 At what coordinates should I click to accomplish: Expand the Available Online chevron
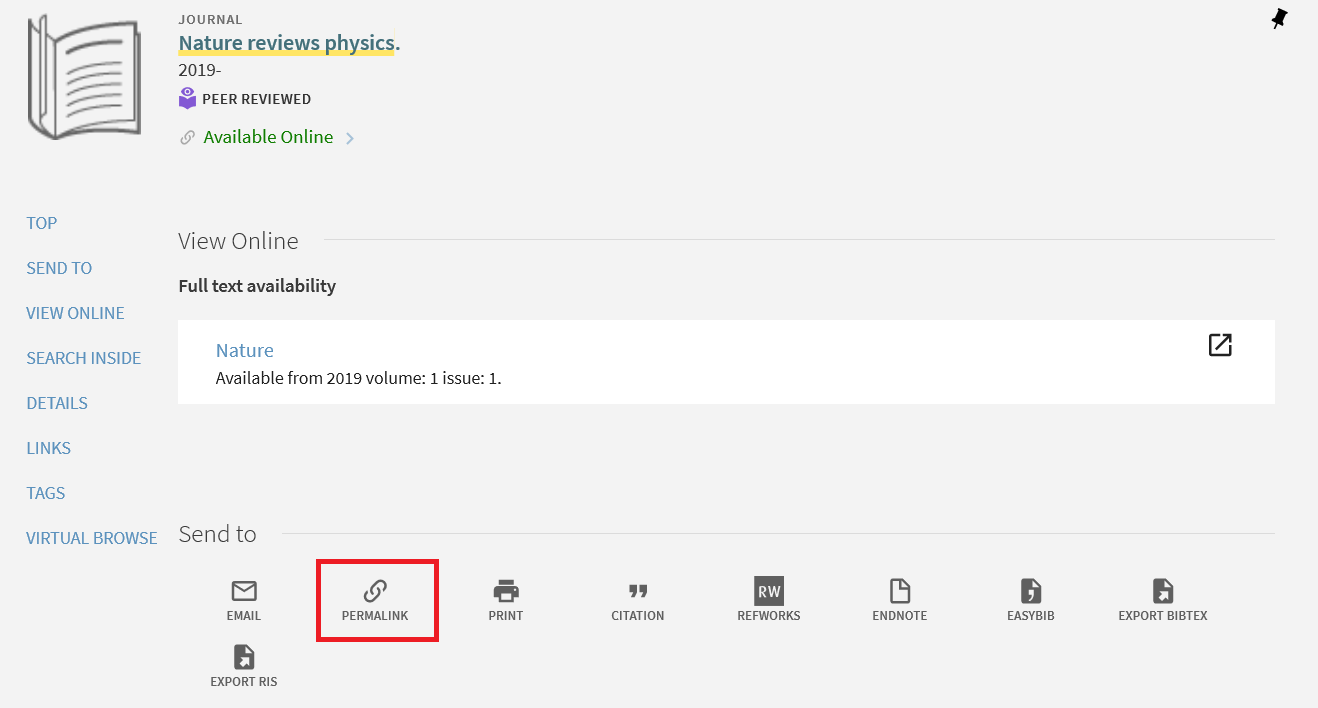pyautogui.click(x=350, y=138)
